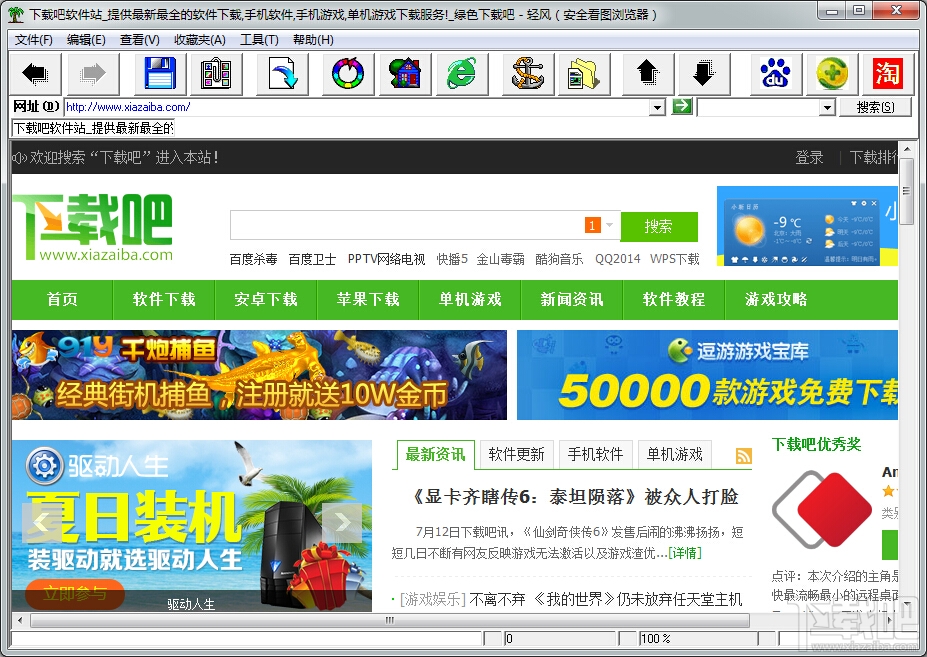927x657 pixels.
Task: Switch to the 单机游戏 content tab
Action: click(675, 454)
